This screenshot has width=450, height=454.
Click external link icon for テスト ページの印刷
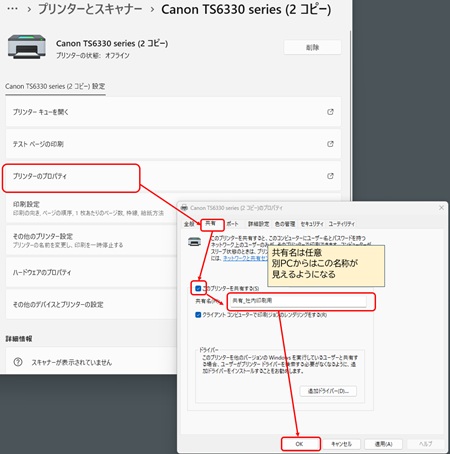[x=330, y=144]
